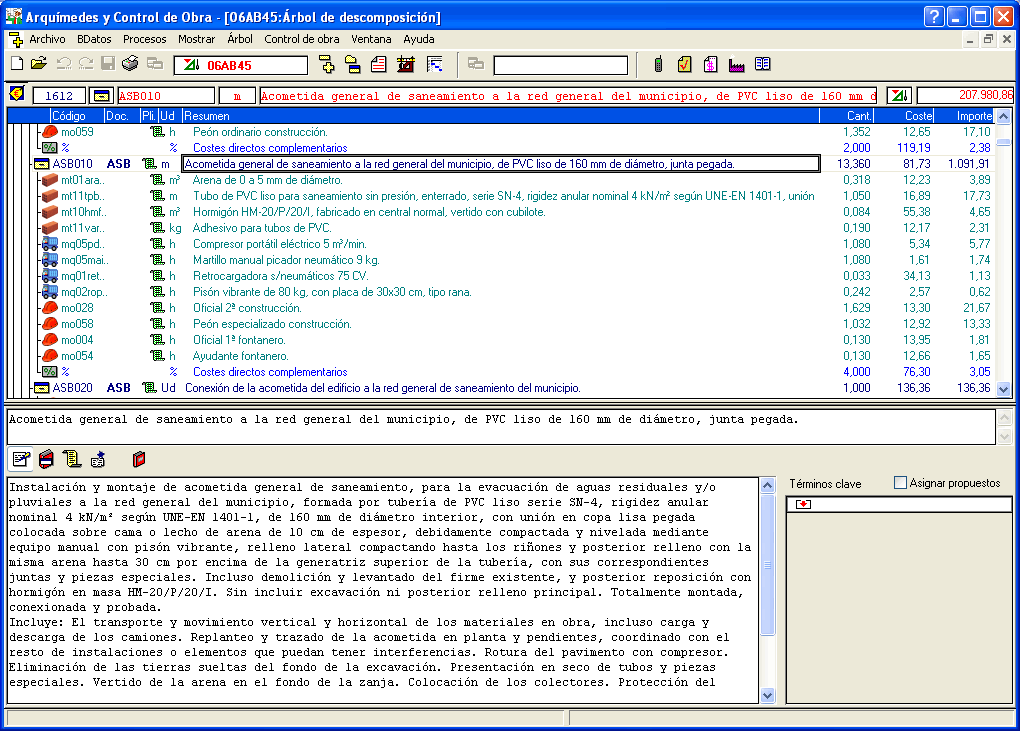Open the Archivo menu

click(47, 39)
